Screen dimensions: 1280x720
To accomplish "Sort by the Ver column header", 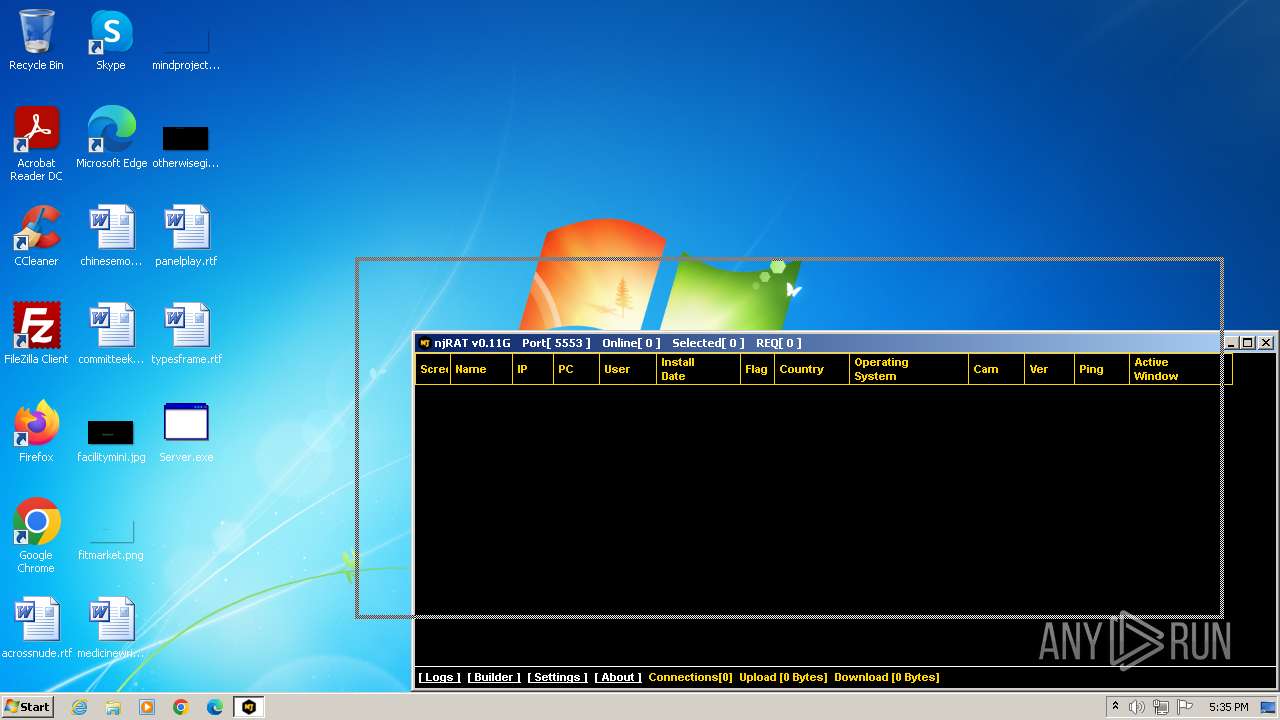I will [x=1050, y=369].
